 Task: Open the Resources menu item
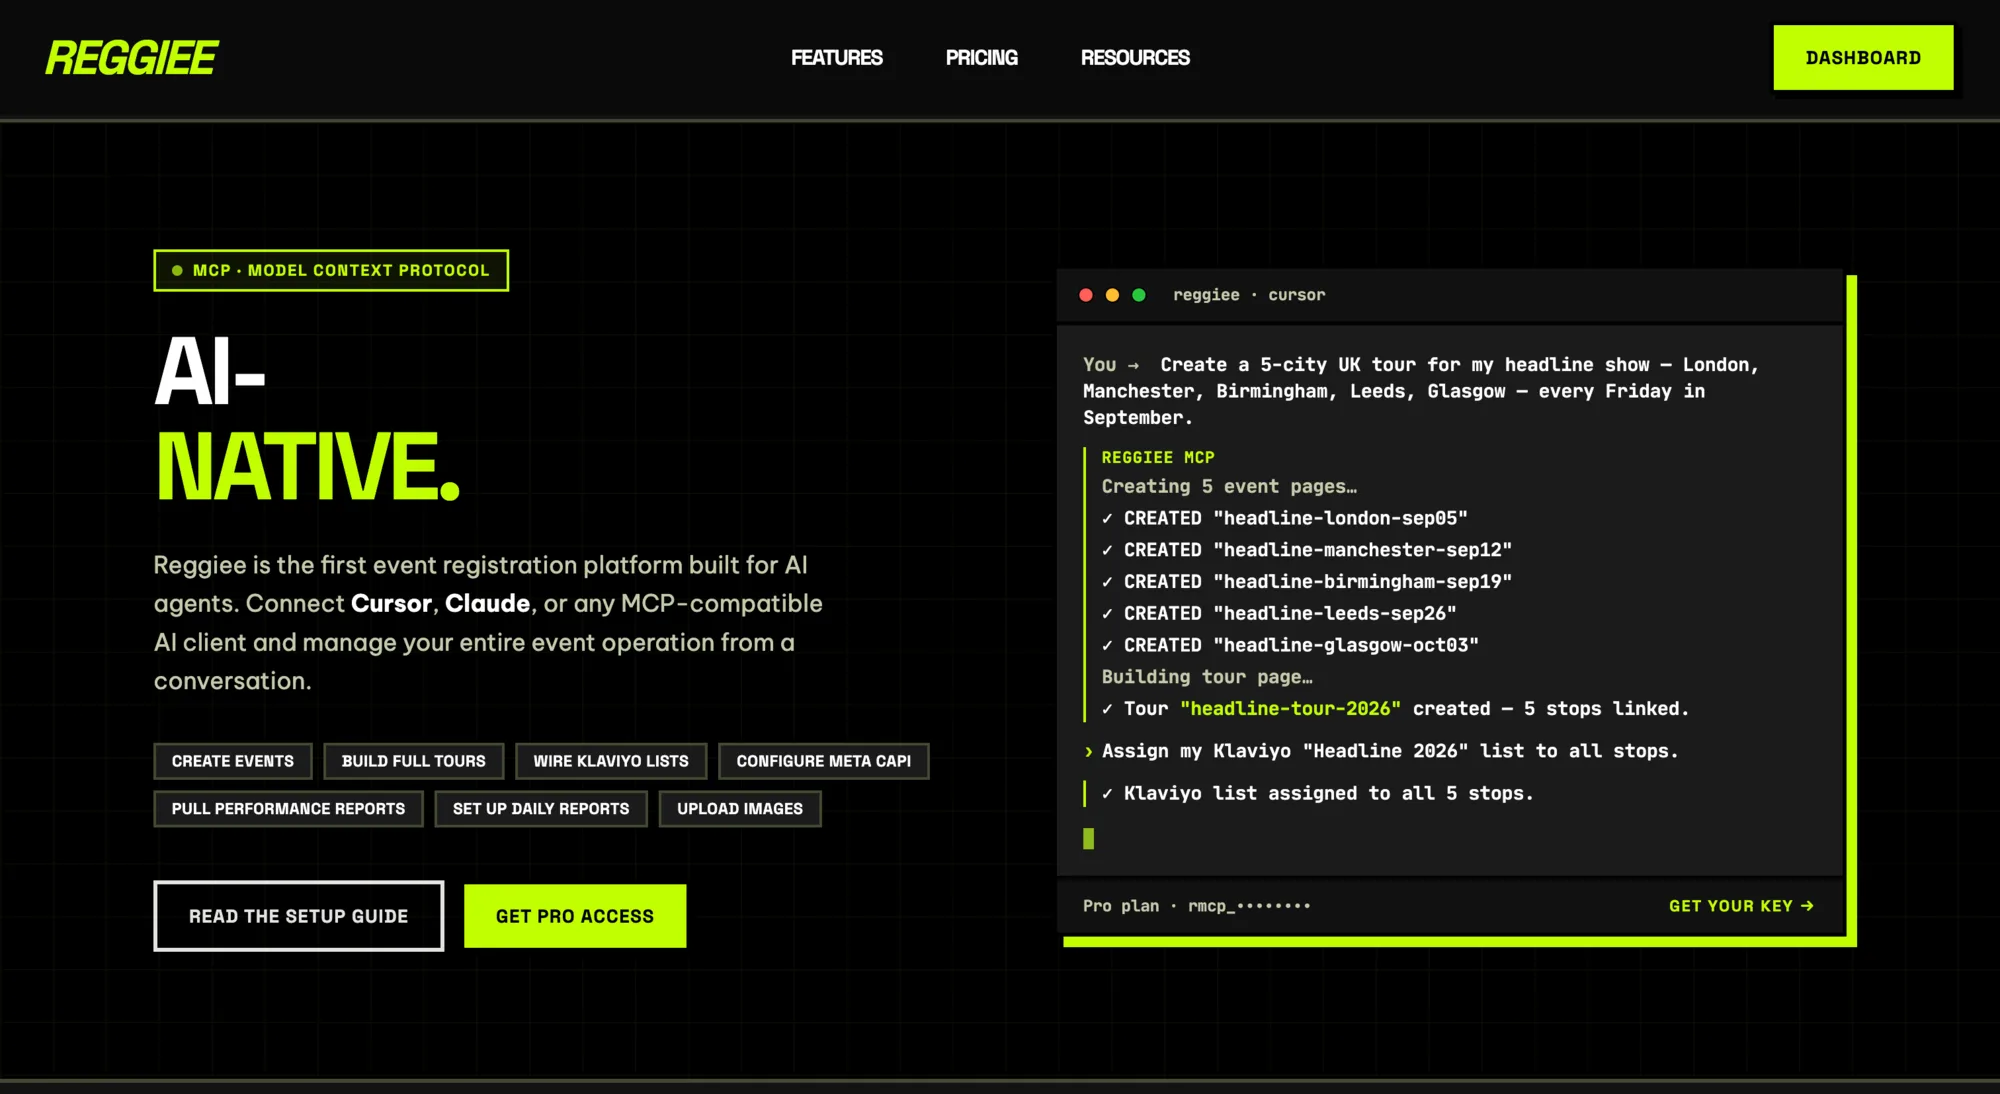coord(1135,58)
